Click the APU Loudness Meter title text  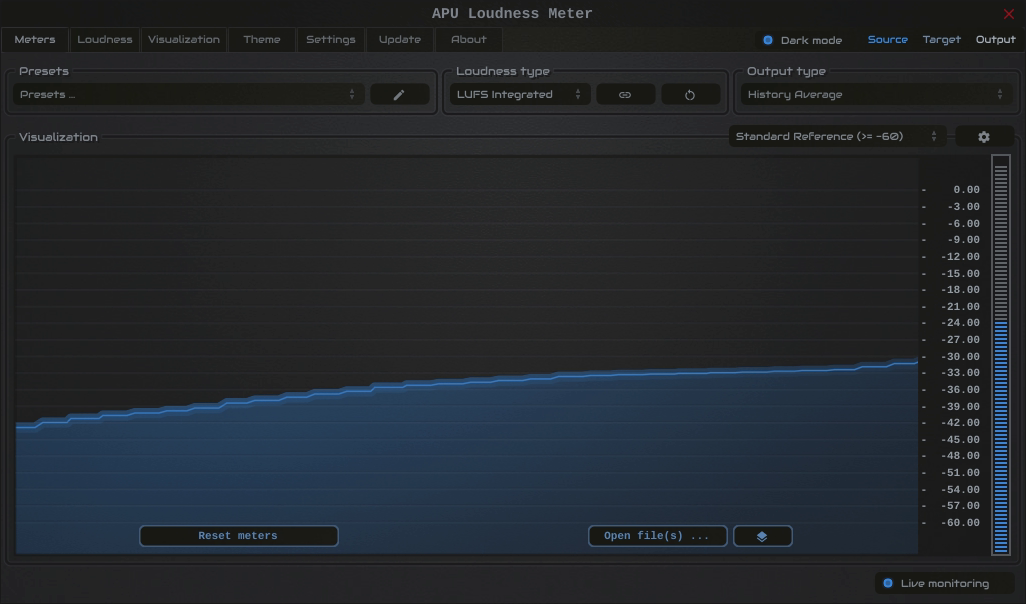coord(512,14)
